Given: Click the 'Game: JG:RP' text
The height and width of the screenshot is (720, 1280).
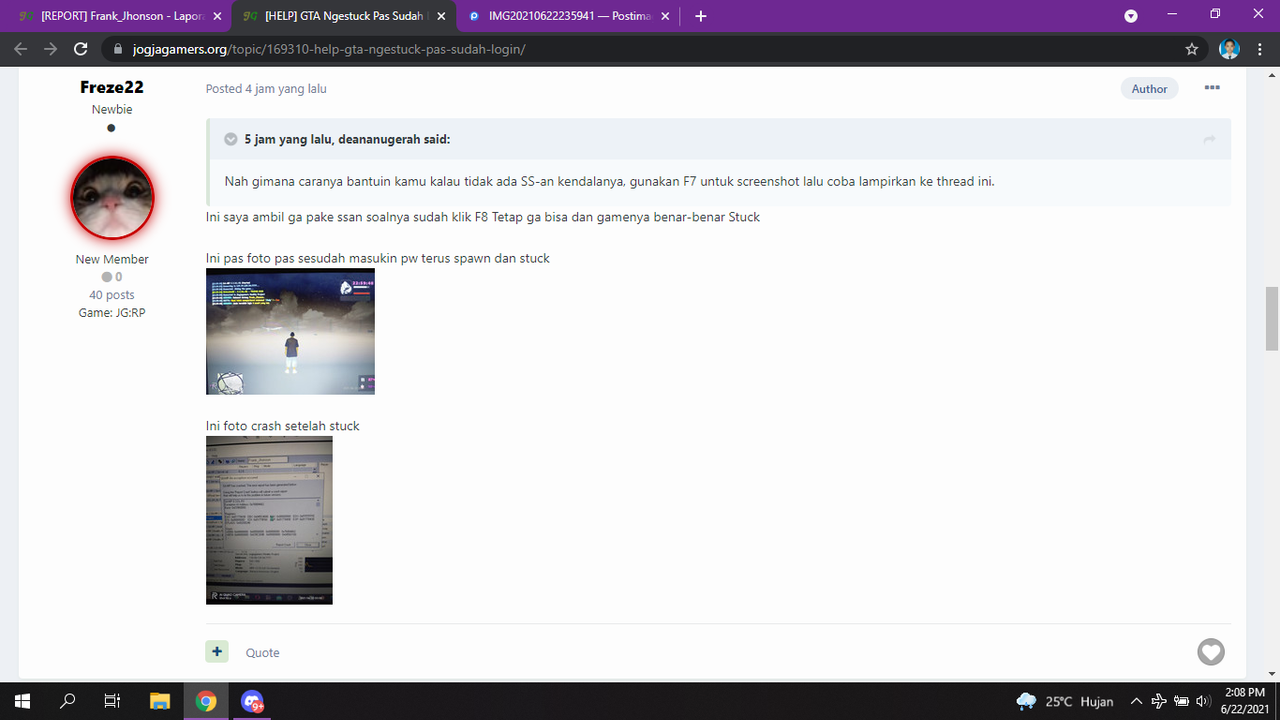Looking at the screenshot, I should click(x=112, y=313).
